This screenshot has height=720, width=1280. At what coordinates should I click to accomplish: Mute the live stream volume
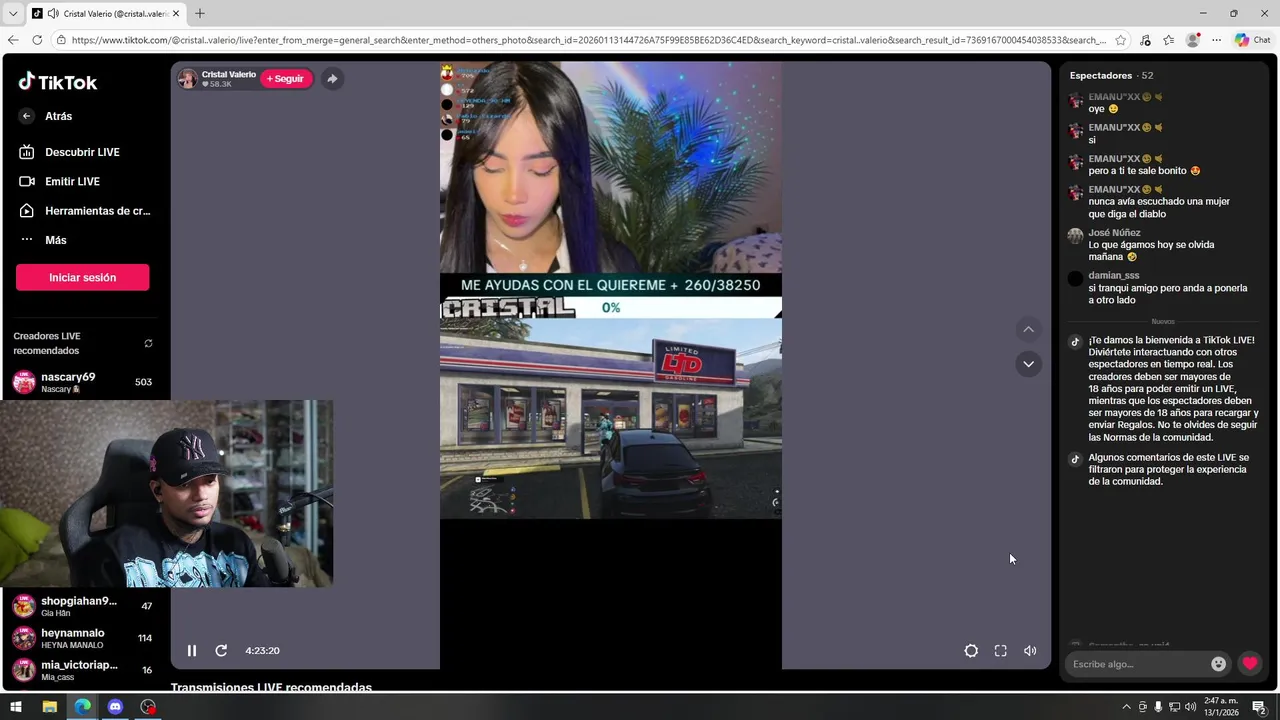[x=1030, y=651]
